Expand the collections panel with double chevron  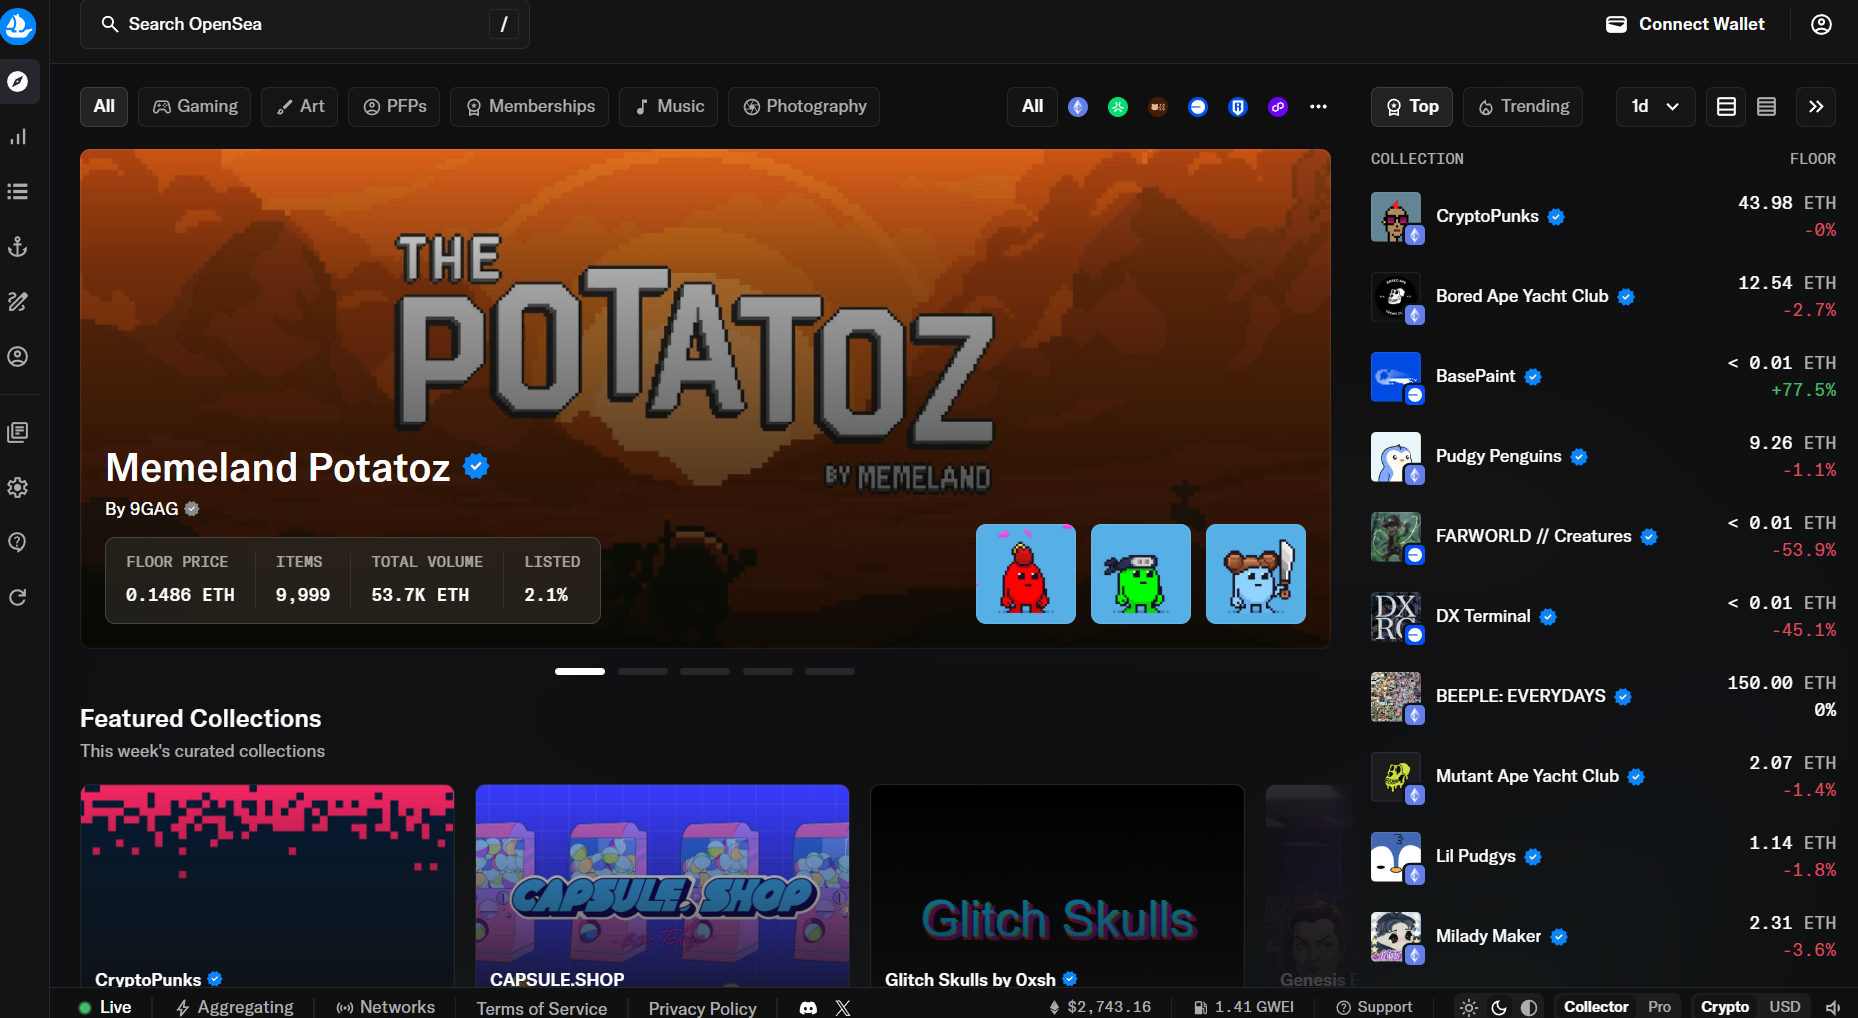pos(1816,106)
